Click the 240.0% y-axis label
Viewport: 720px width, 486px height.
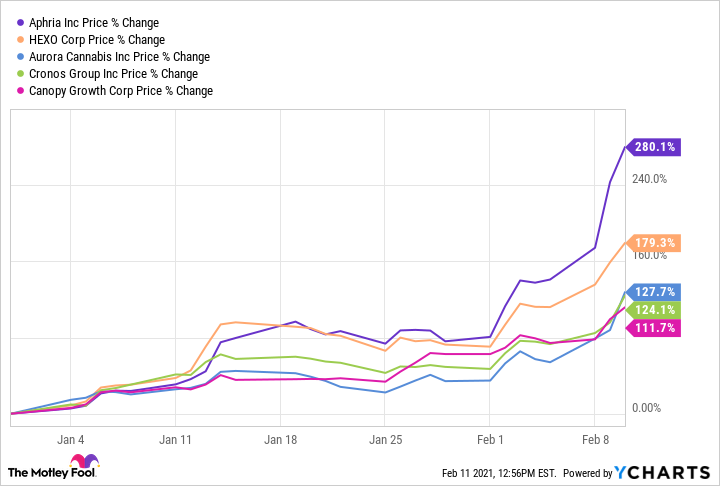[649, 179]
